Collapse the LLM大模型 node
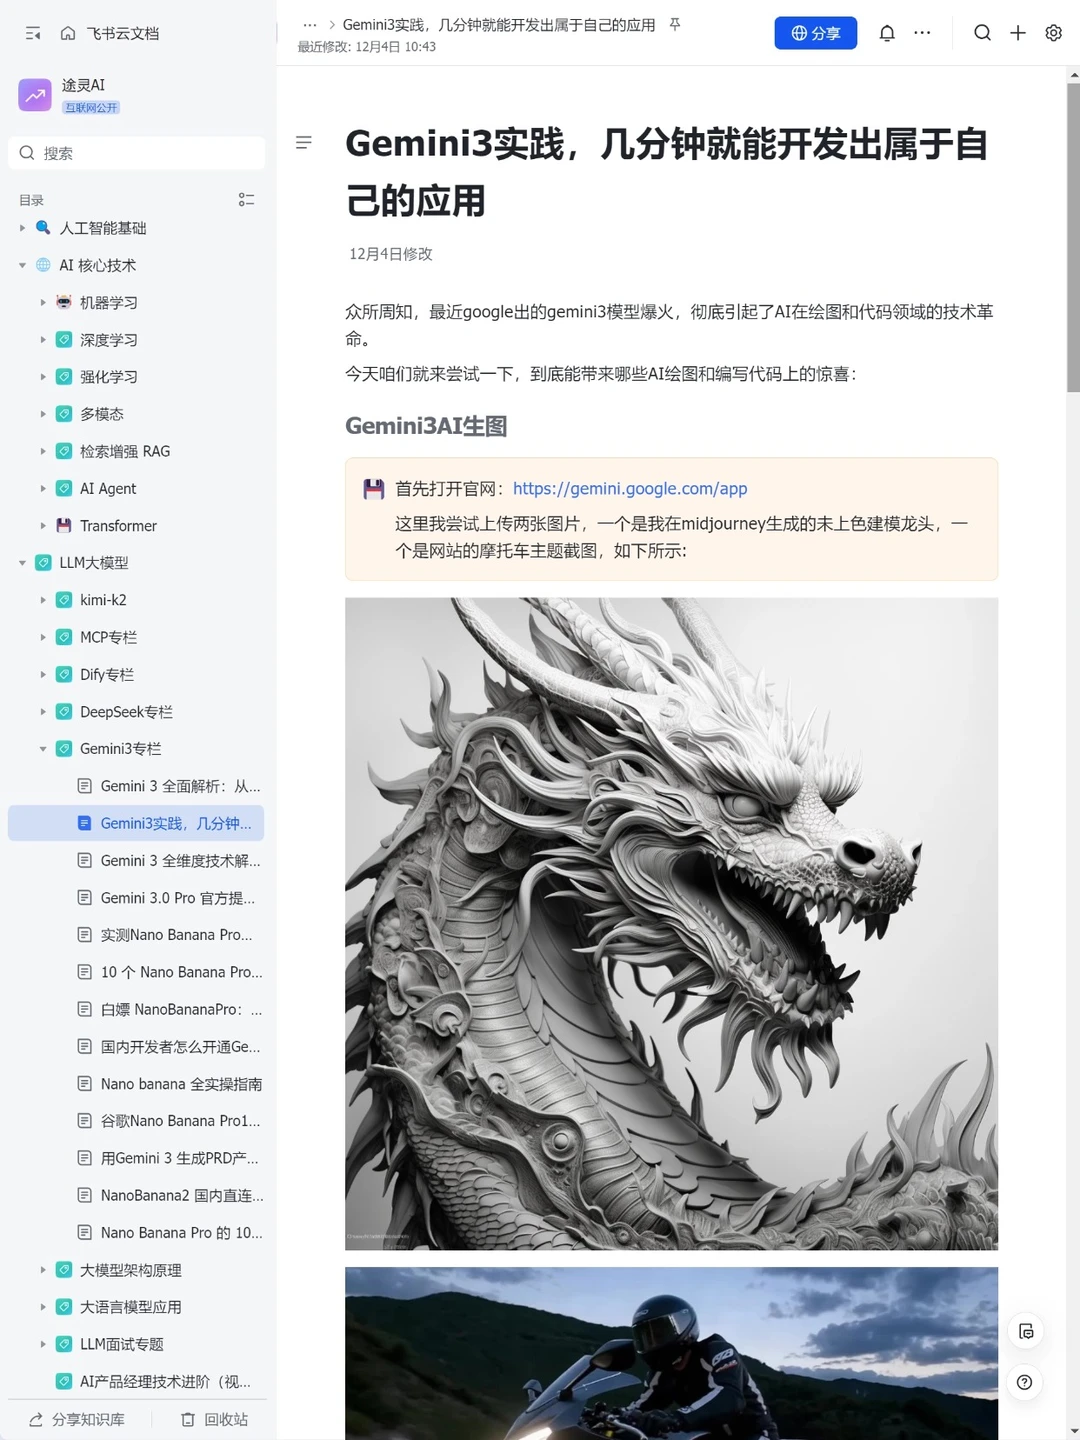This screenshot has height=1440, width=1080. coord(22,563)
